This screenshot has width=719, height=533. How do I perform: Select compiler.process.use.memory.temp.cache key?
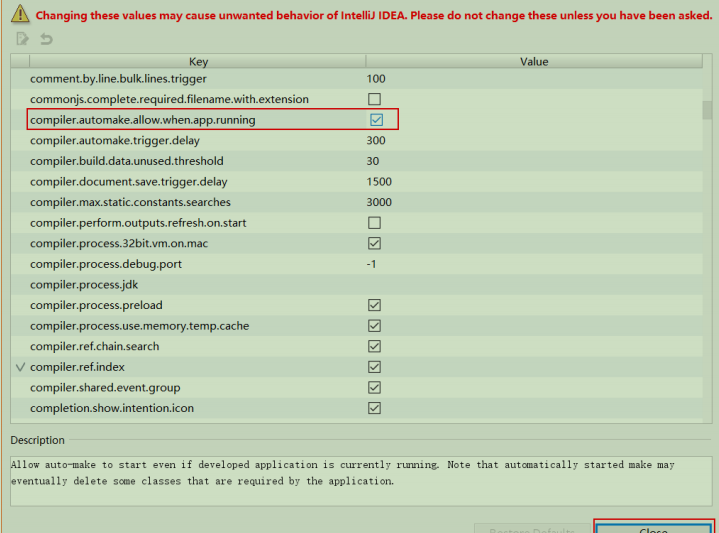[x=139, y=326]
